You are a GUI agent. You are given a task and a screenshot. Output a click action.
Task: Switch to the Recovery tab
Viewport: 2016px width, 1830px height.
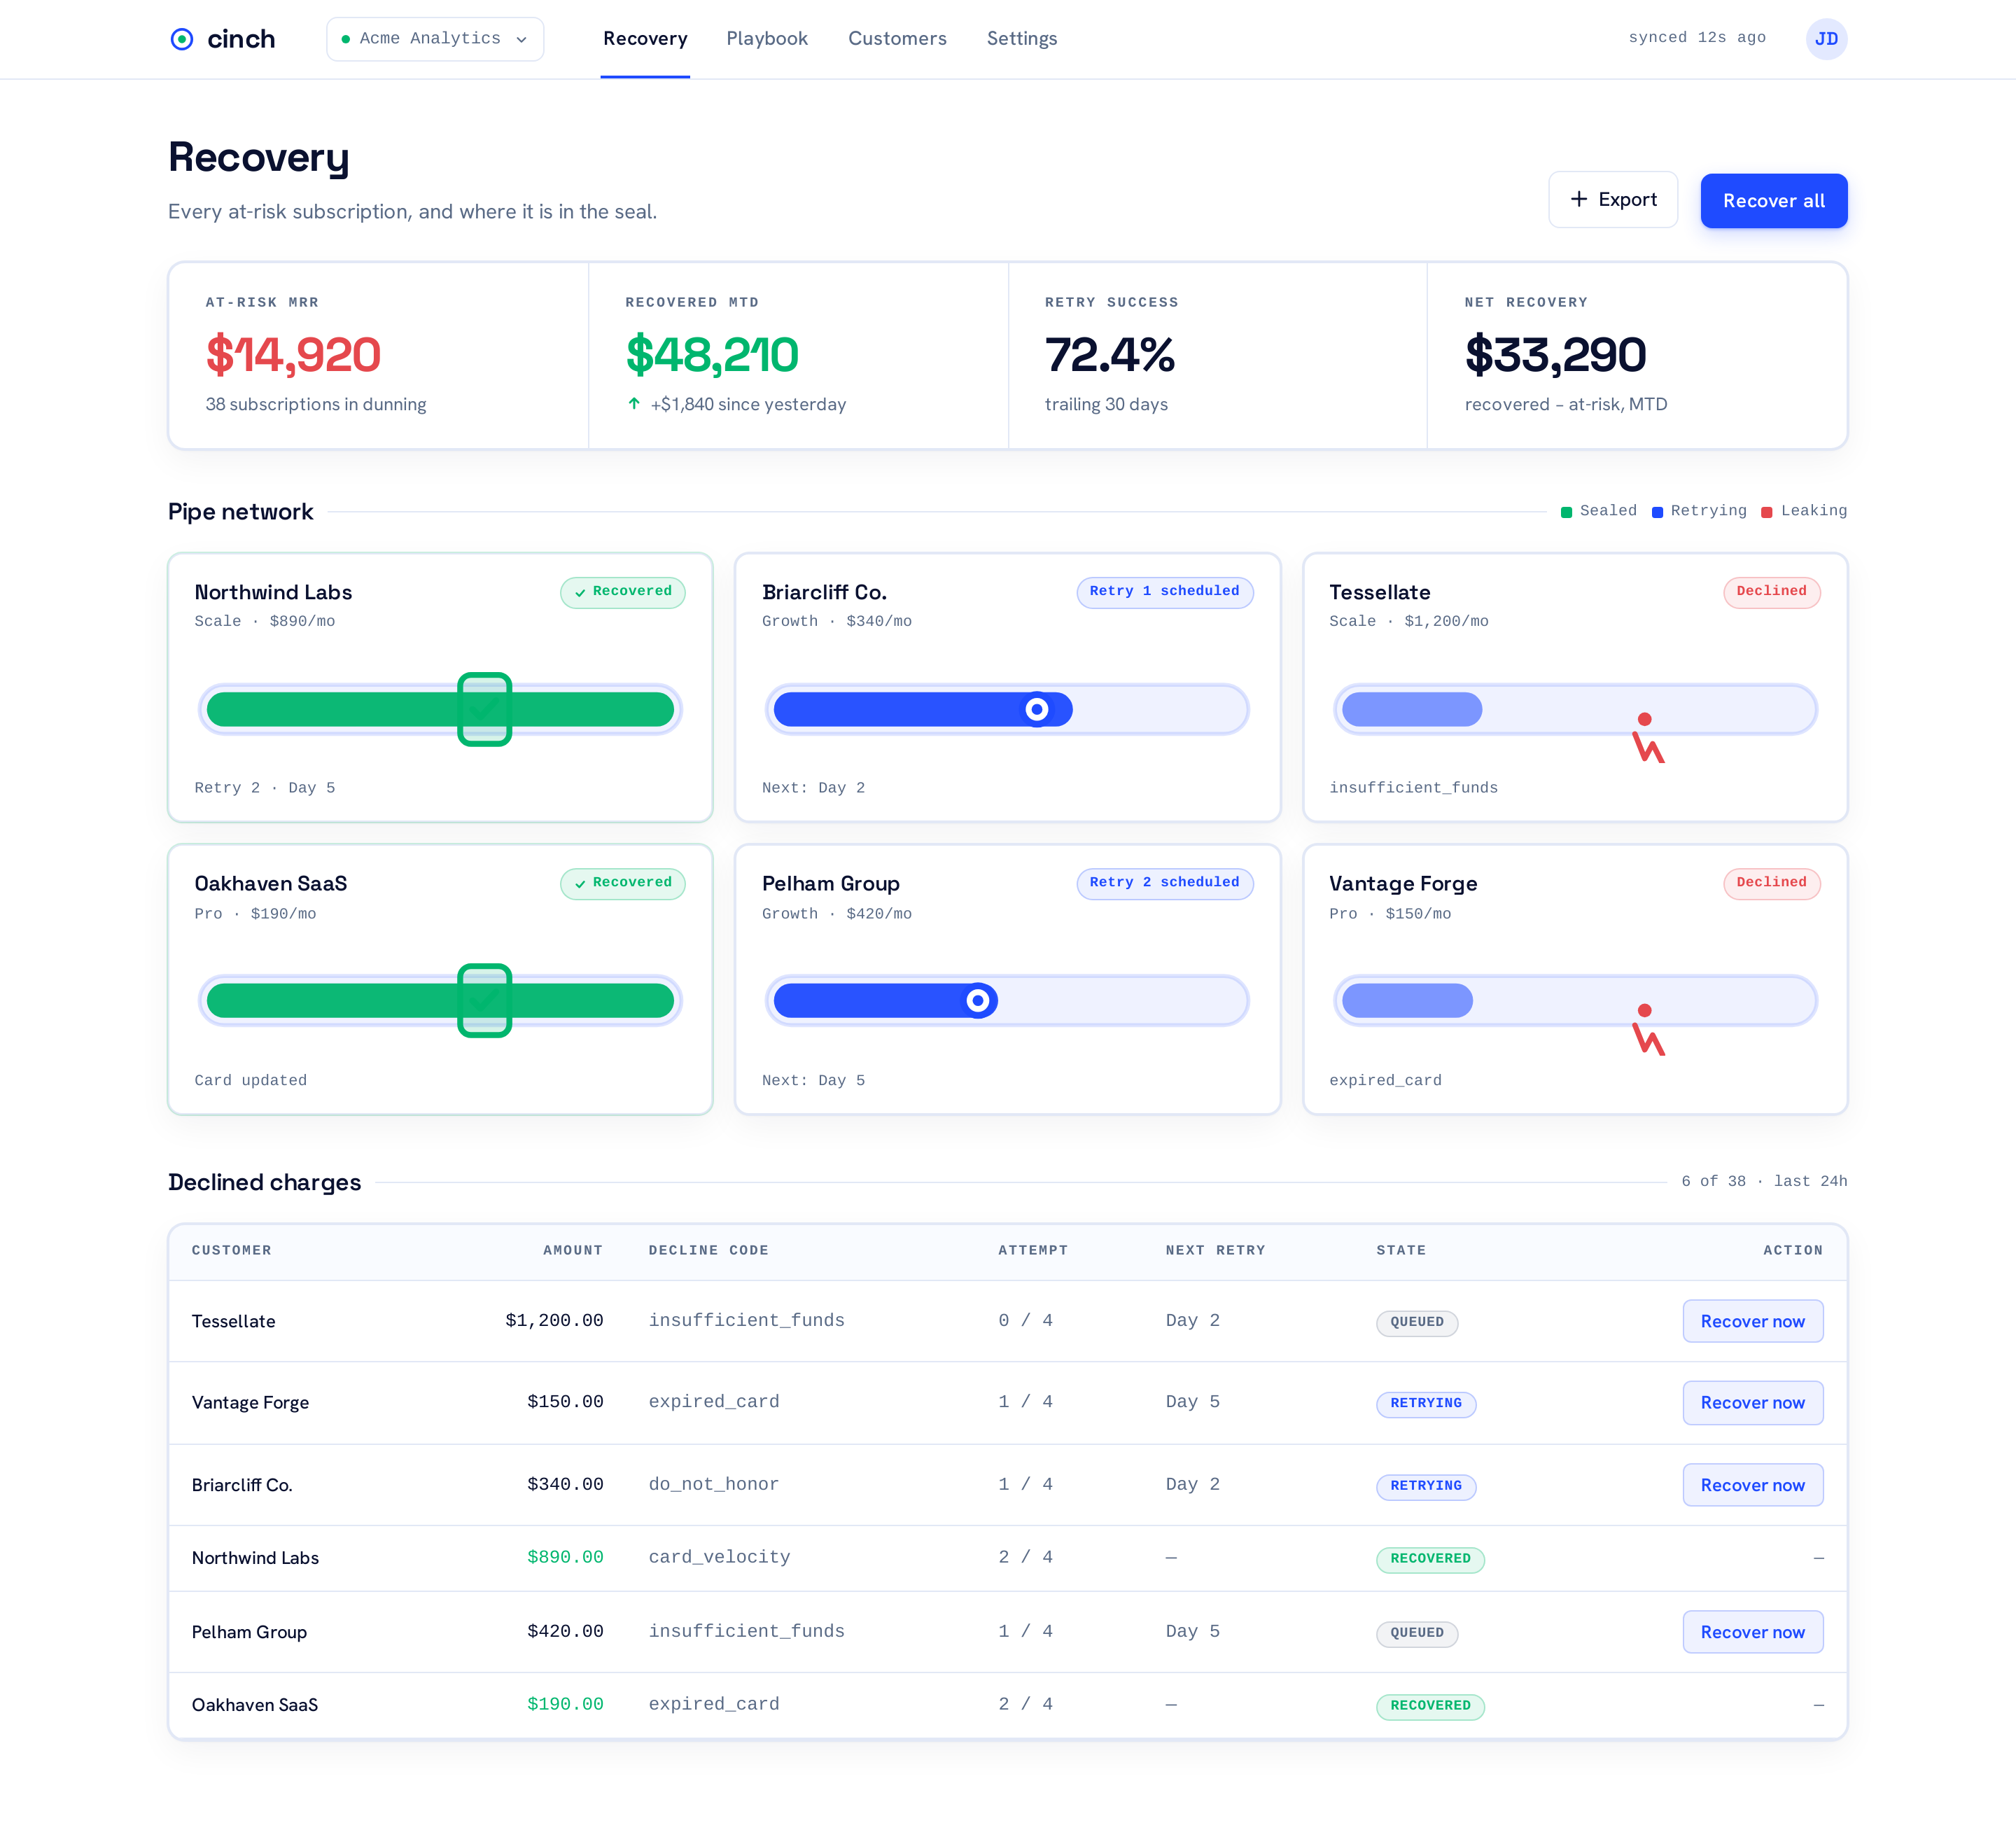tap(645, 39)
